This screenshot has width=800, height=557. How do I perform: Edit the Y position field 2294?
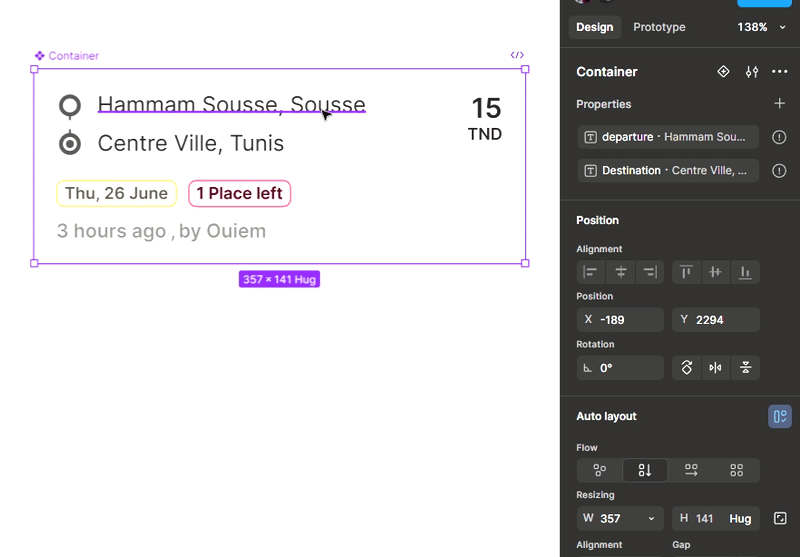pos(715,320)
